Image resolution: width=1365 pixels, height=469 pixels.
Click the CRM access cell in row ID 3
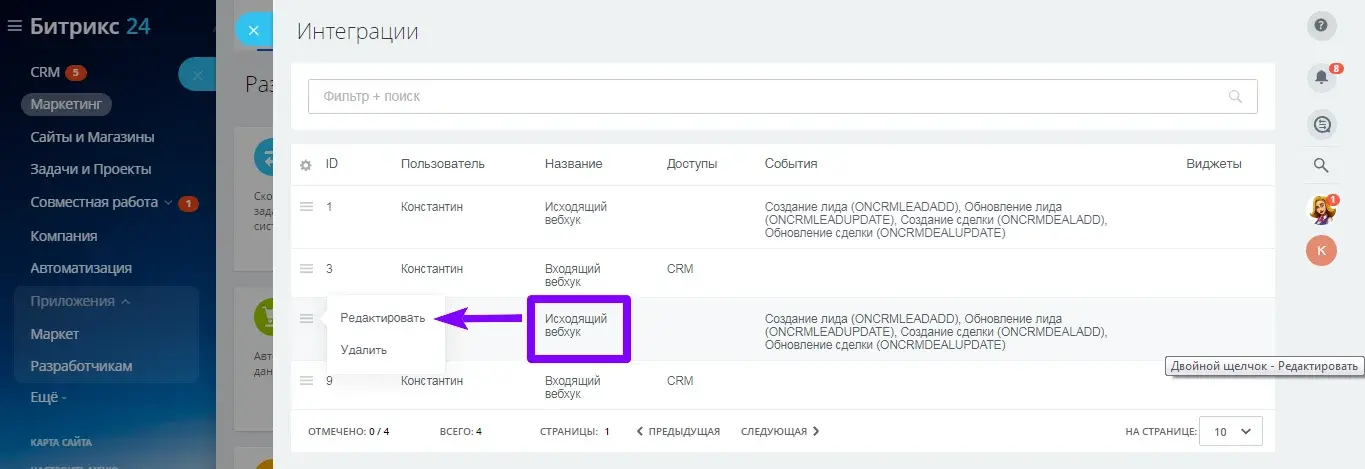(x=680, y=269)
